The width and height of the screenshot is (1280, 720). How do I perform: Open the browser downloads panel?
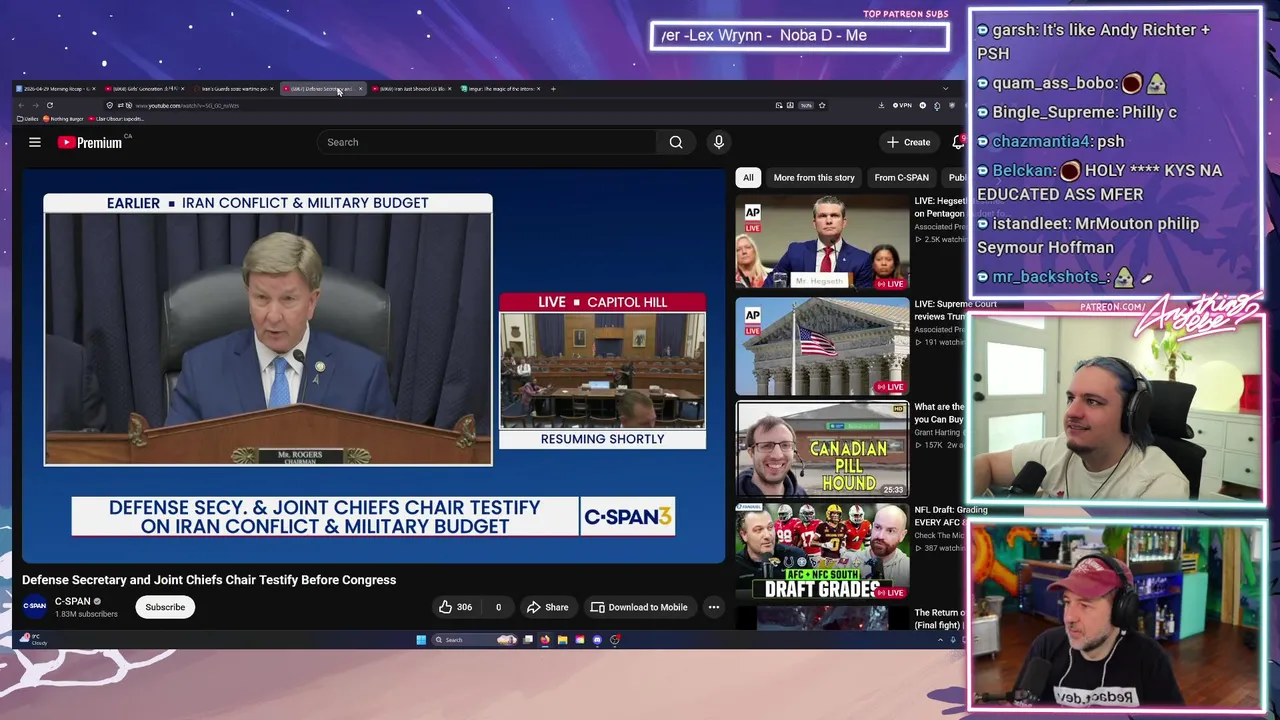[x=881, y=105]
